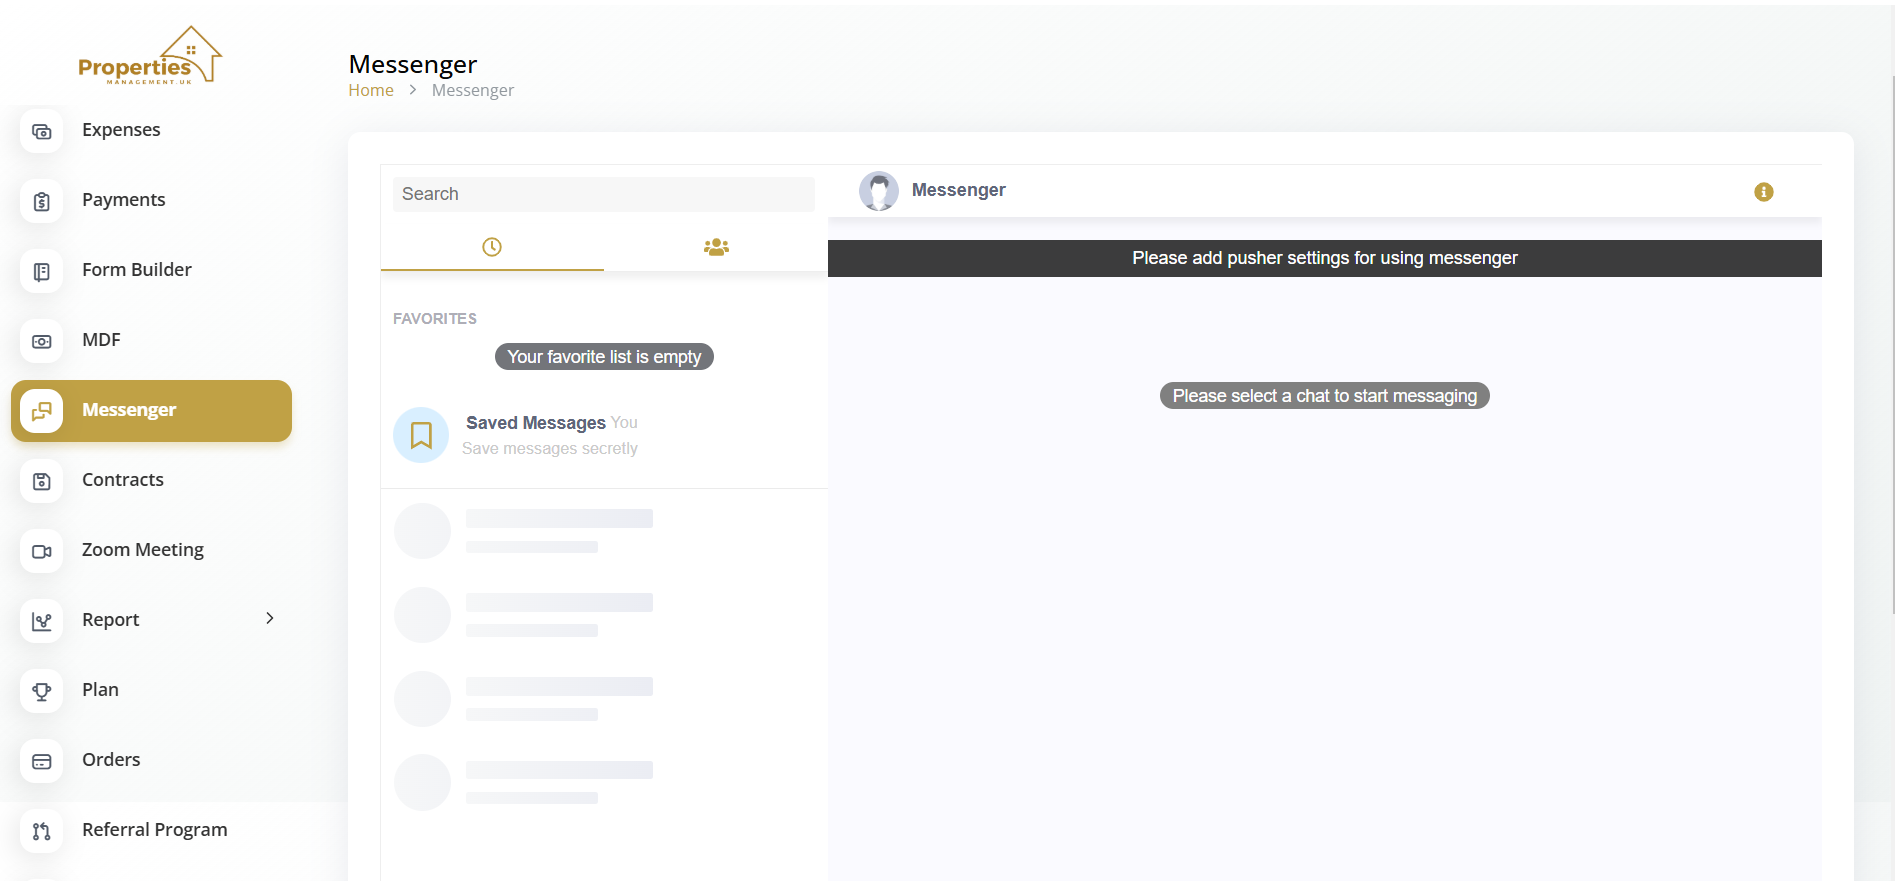Click the MDF sidebar icon
The image size is (1895, 881).
[x=41, y=341]
